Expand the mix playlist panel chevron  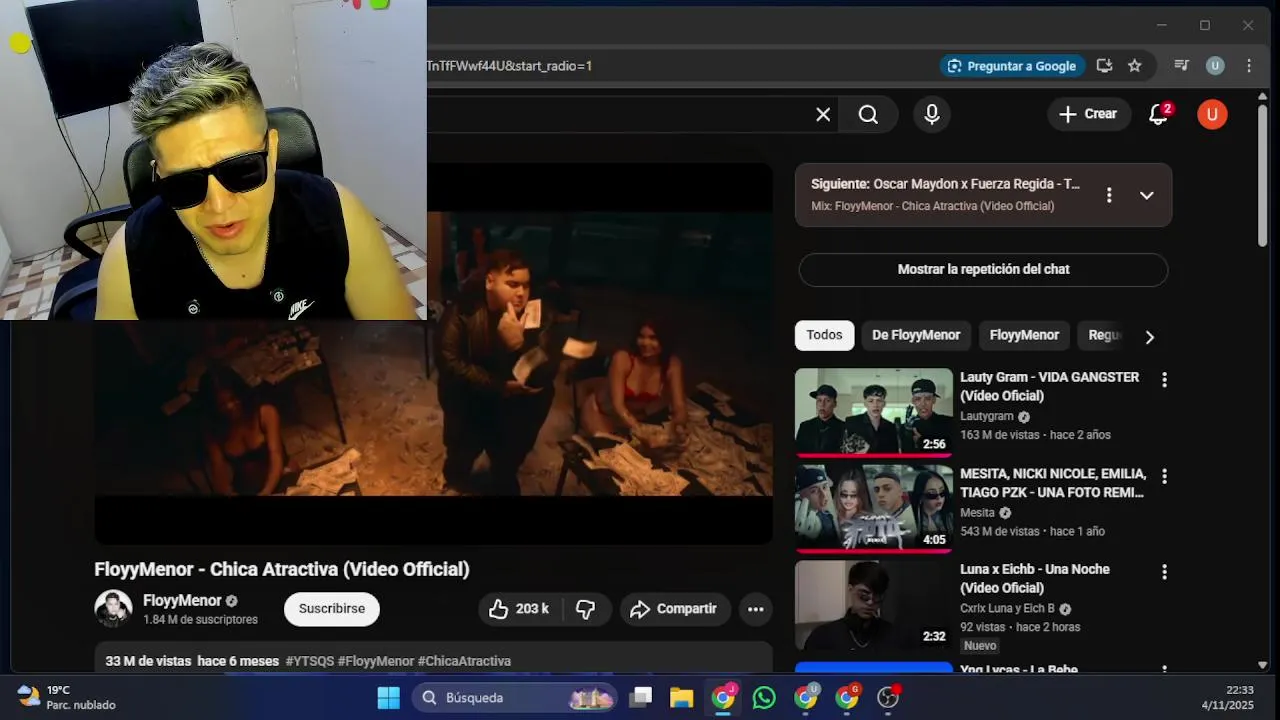click(1147, 195)
